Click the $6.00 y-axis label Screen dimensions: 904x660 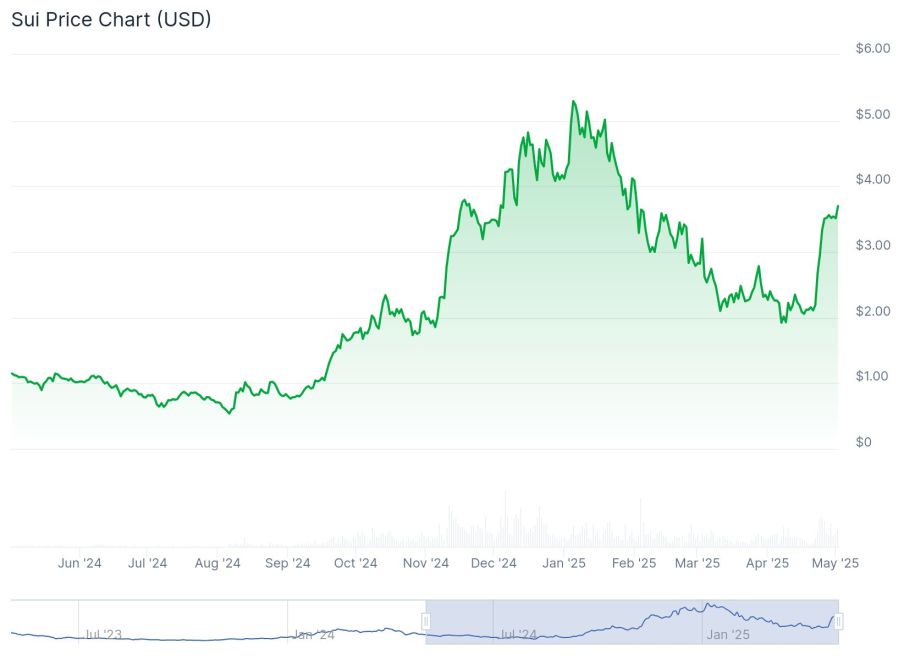(873, 48)
